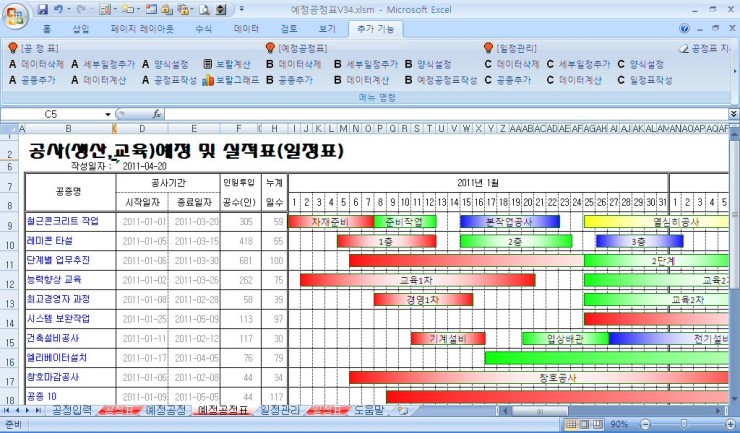Screen dimensions: 740x433
Task: Run B 세부일정추가 command
Action: [x=366, y=64]
